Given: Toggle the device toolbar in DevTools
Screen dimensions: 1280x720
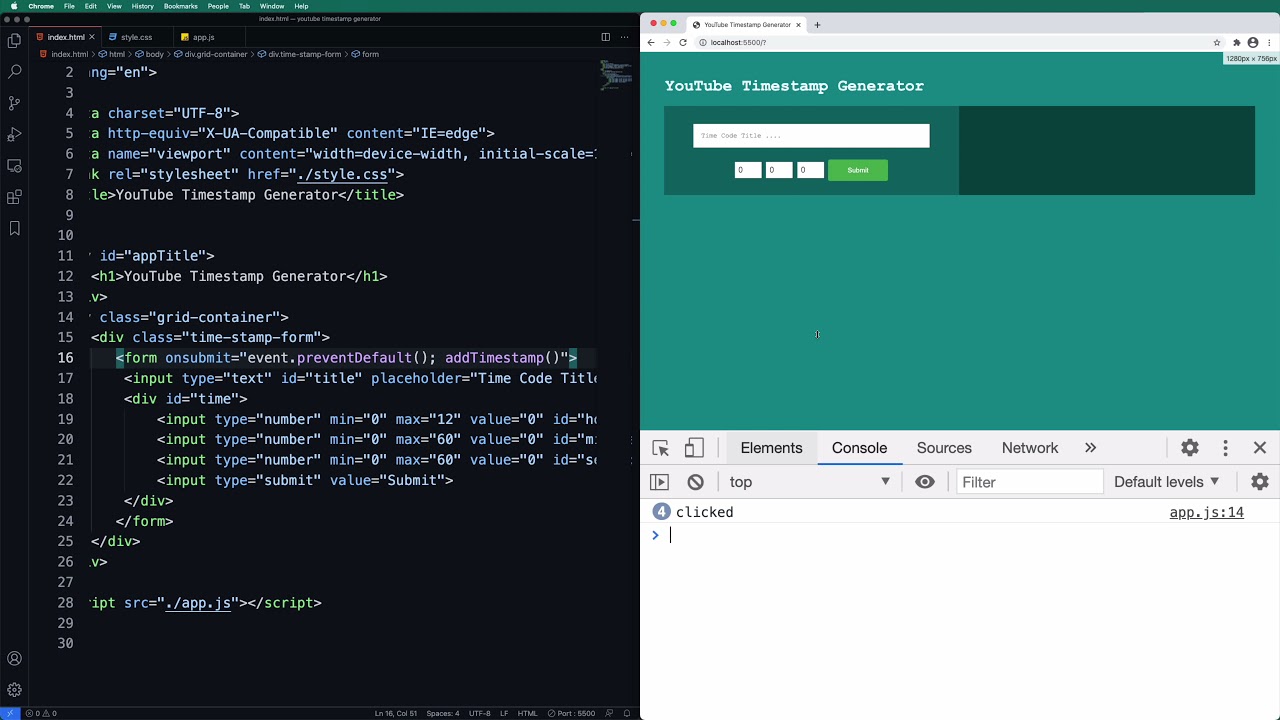Looking at the screenshot, I should [x=694, y=448].
